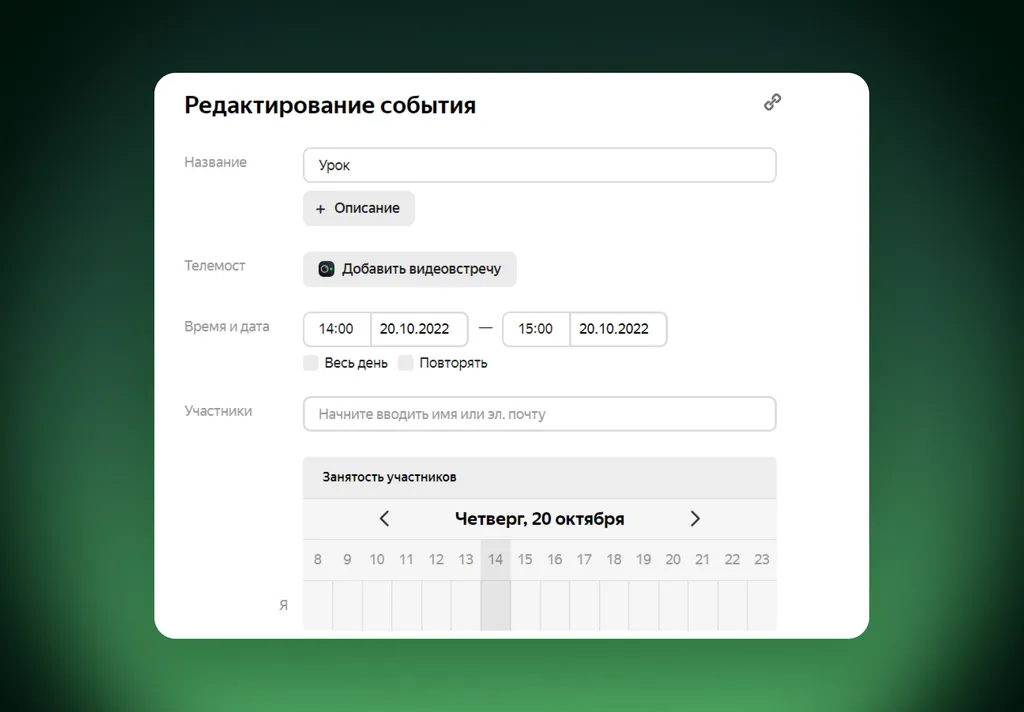This screenshot has width=1024, height=712.
Task: Click the Редактирование события title
Action: [x=330, y=105]
